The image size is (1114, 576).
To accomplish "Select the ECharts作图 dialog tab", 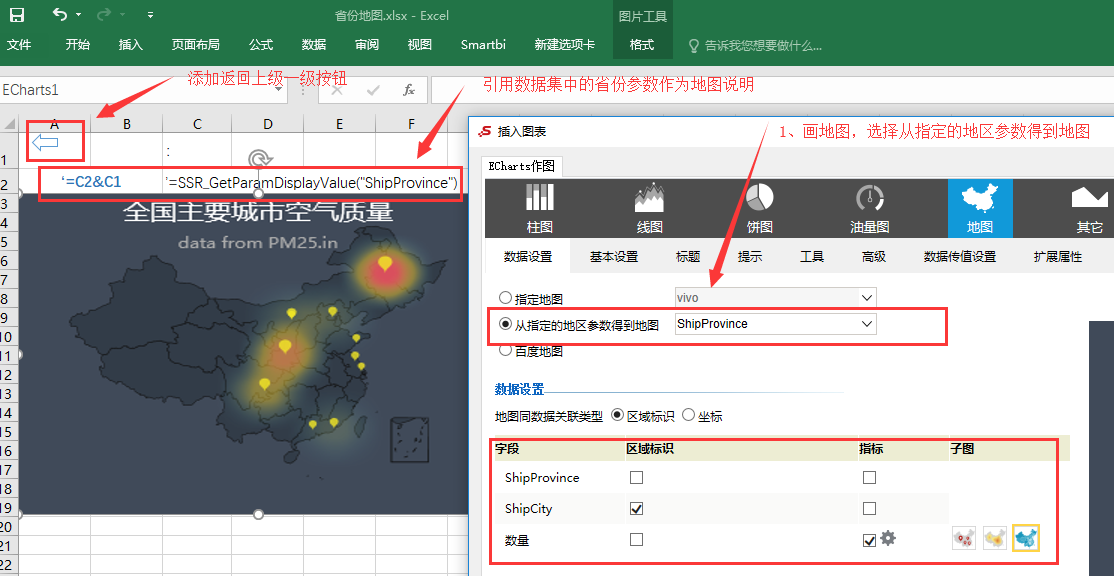I will pos(522,166).
